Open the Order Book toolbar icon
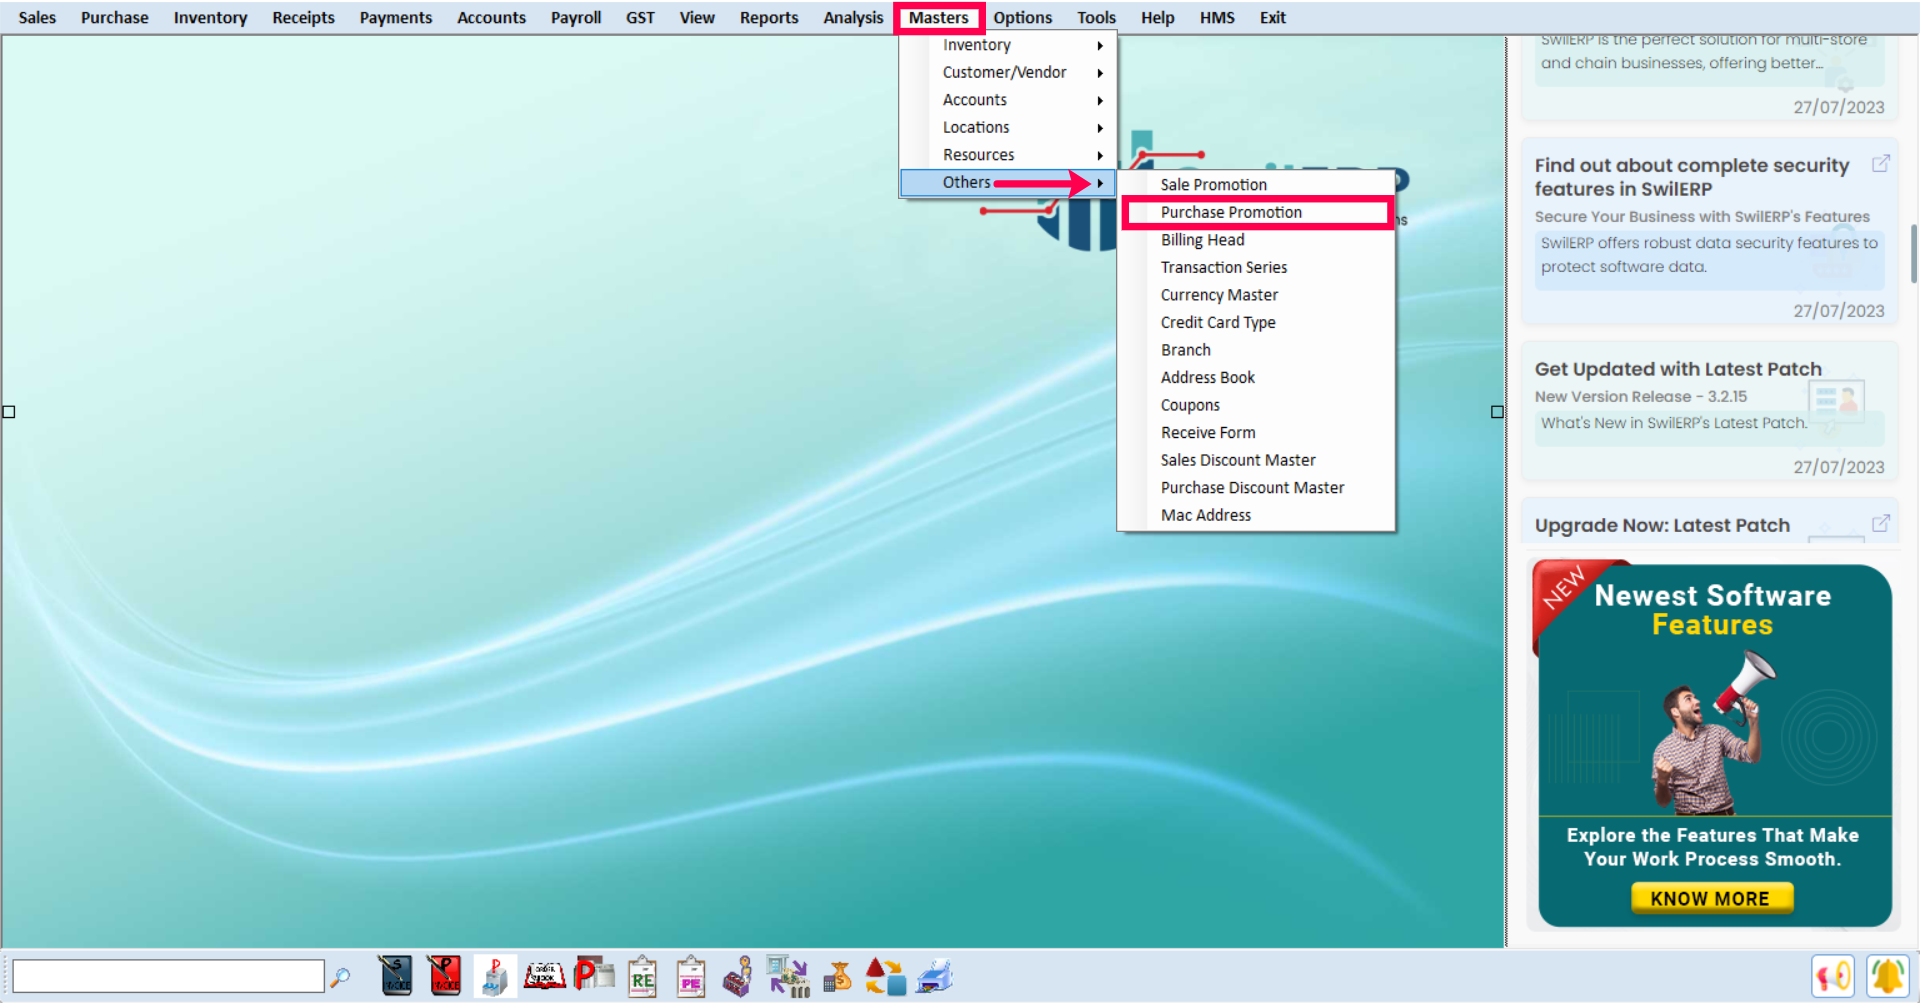Image resolution: width=1920 pixels, height=1003 pixels. pos(544,976)
